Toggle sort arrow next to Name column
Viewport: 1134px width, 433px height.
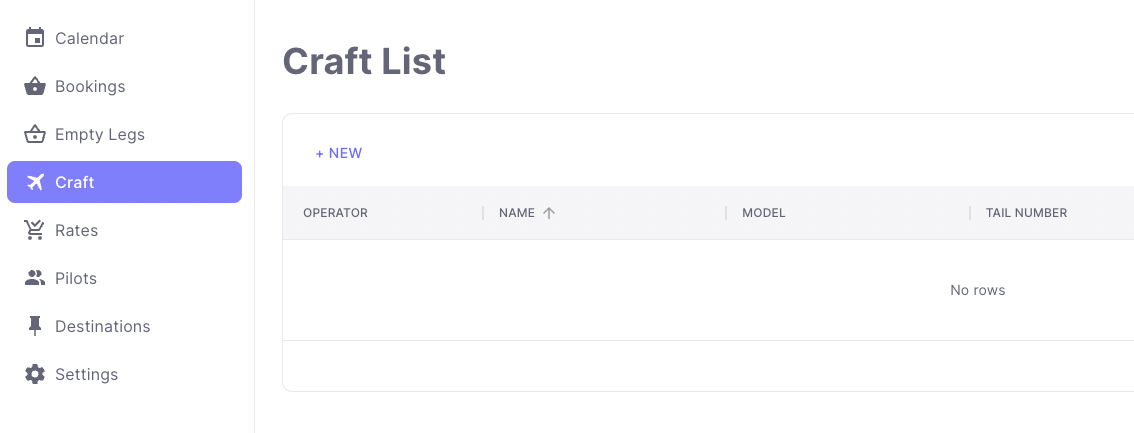549,213
